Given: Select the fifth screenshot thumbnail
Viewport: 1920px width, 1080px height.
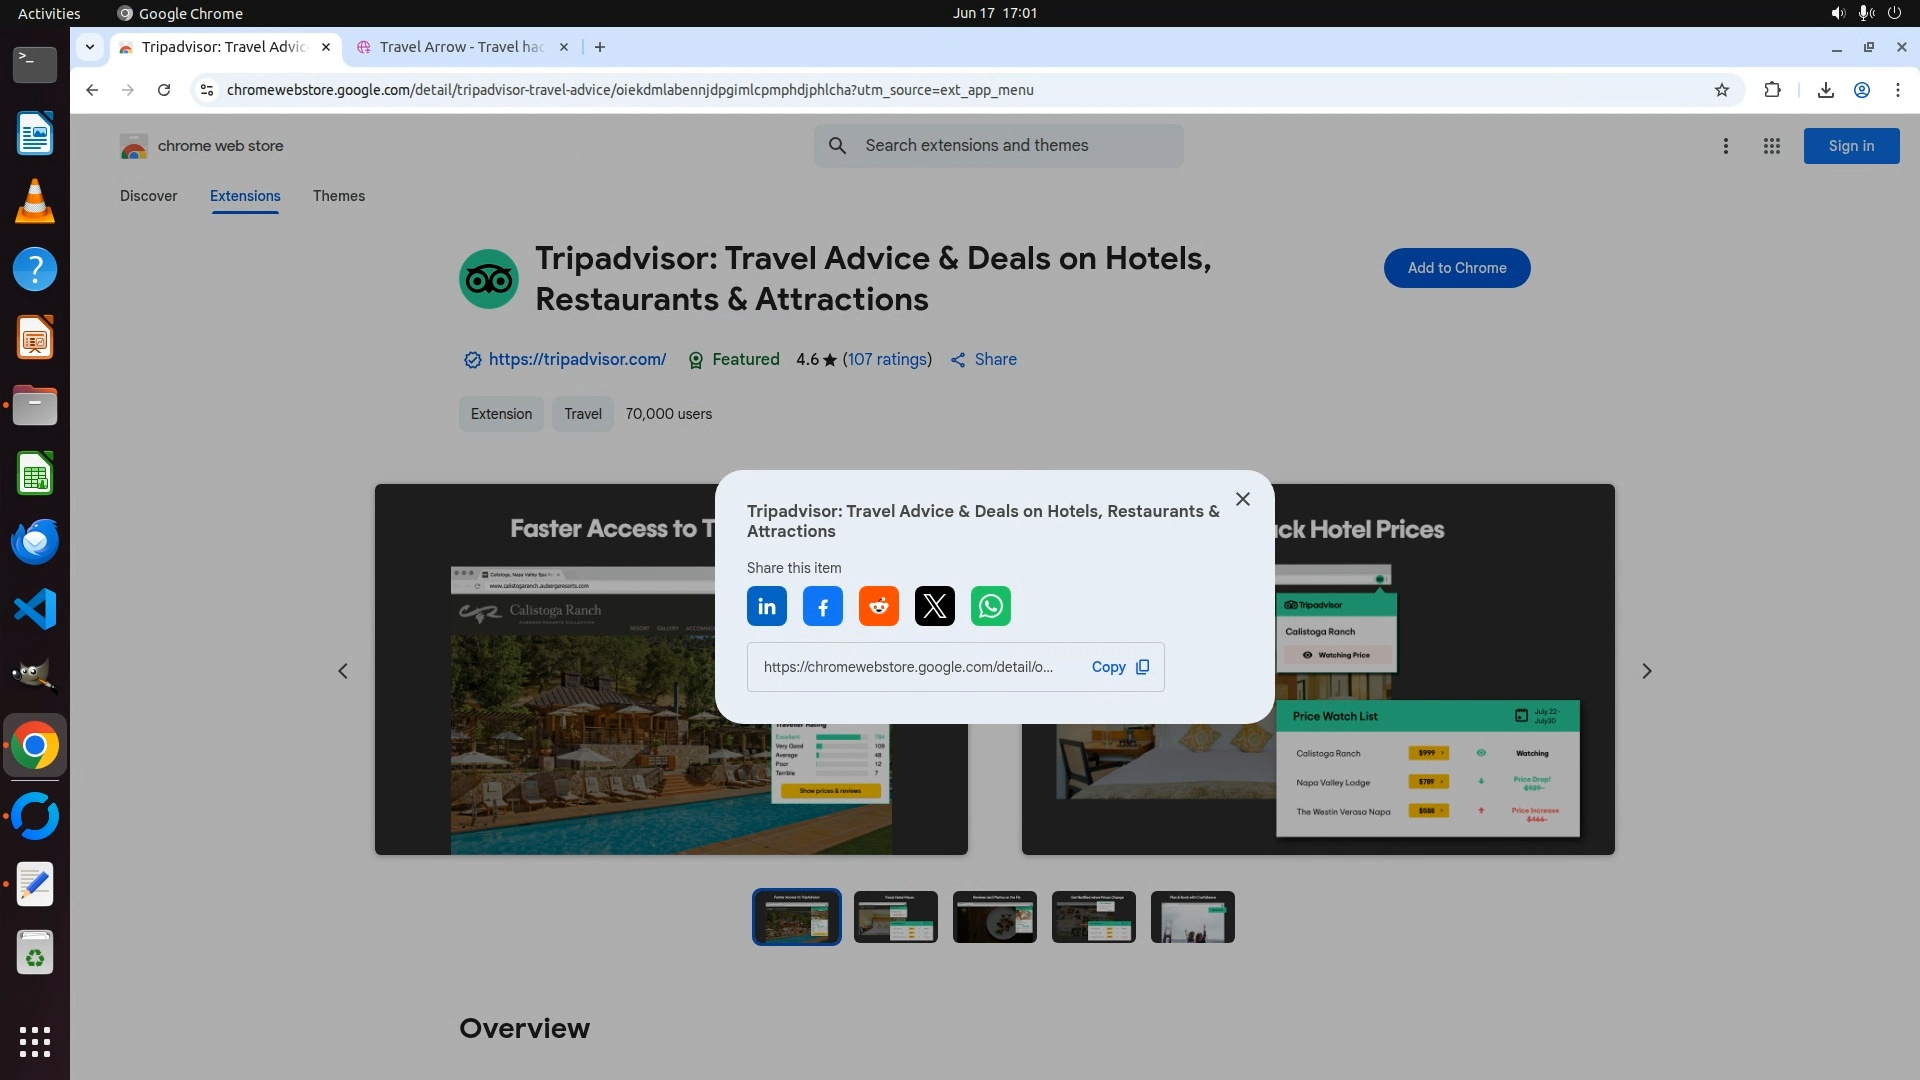Looking at the screenshot, I should tap(1193, 917).
